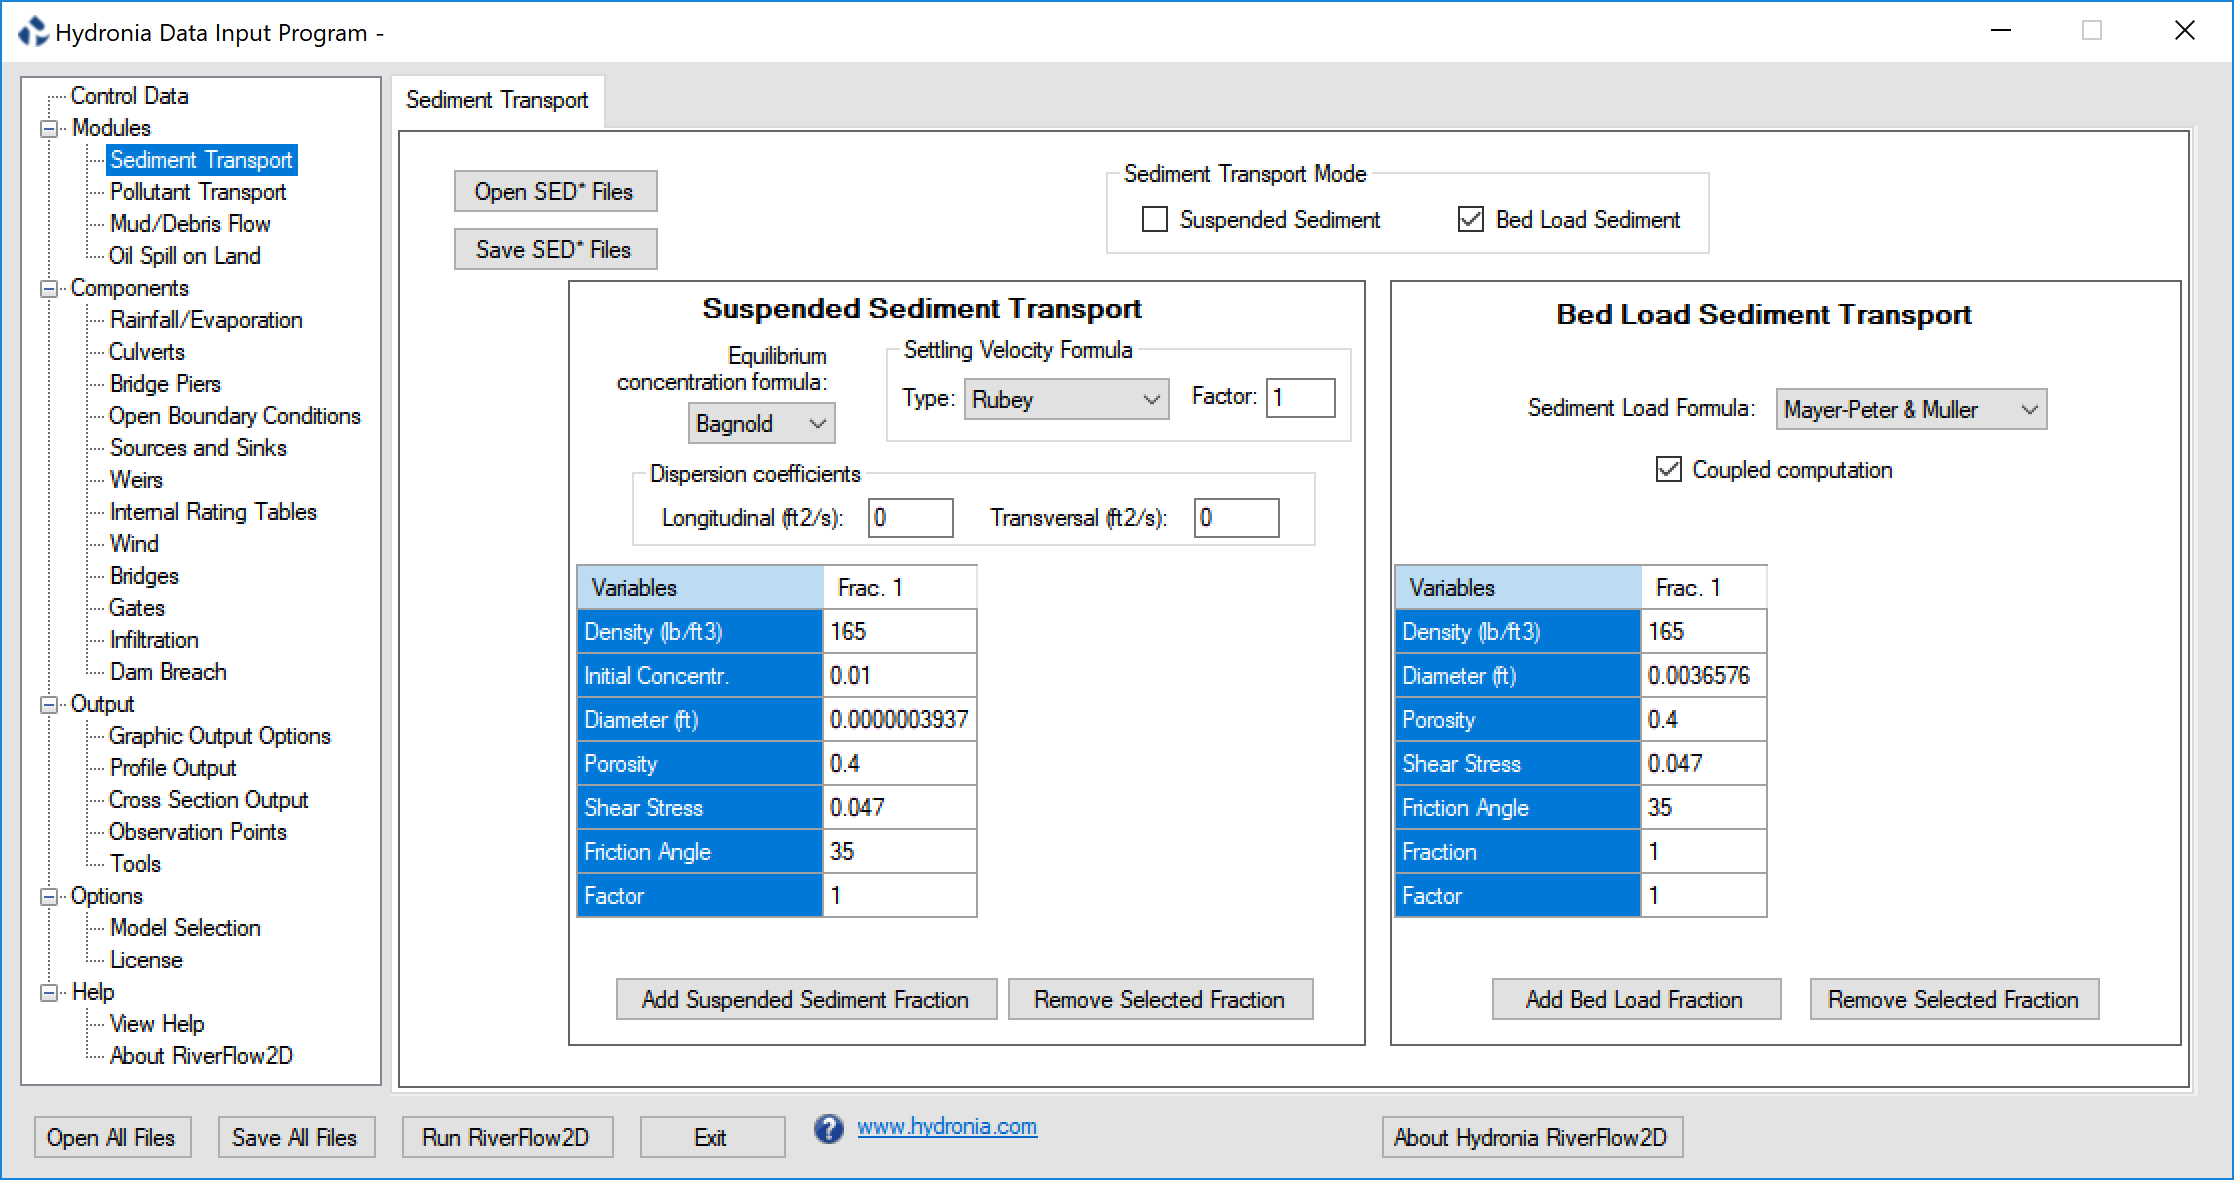Click the Save SED* Files button
This screenshot has width=2234, height=1180.
(555, 249)
